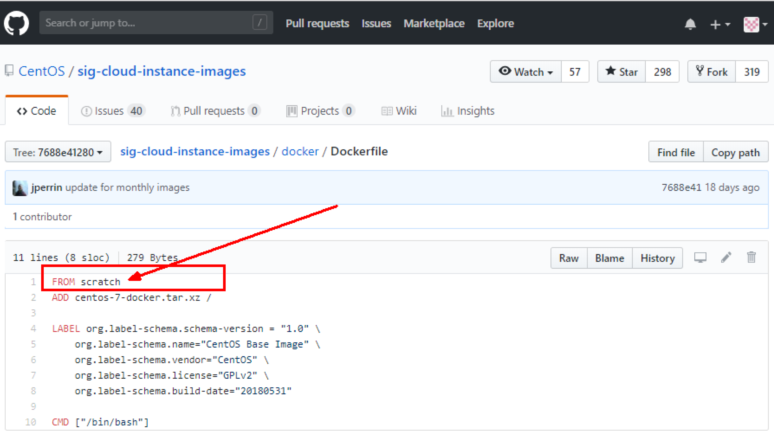Expand the Tree: 7688e41280 branch selector

(x=58, y=152)
